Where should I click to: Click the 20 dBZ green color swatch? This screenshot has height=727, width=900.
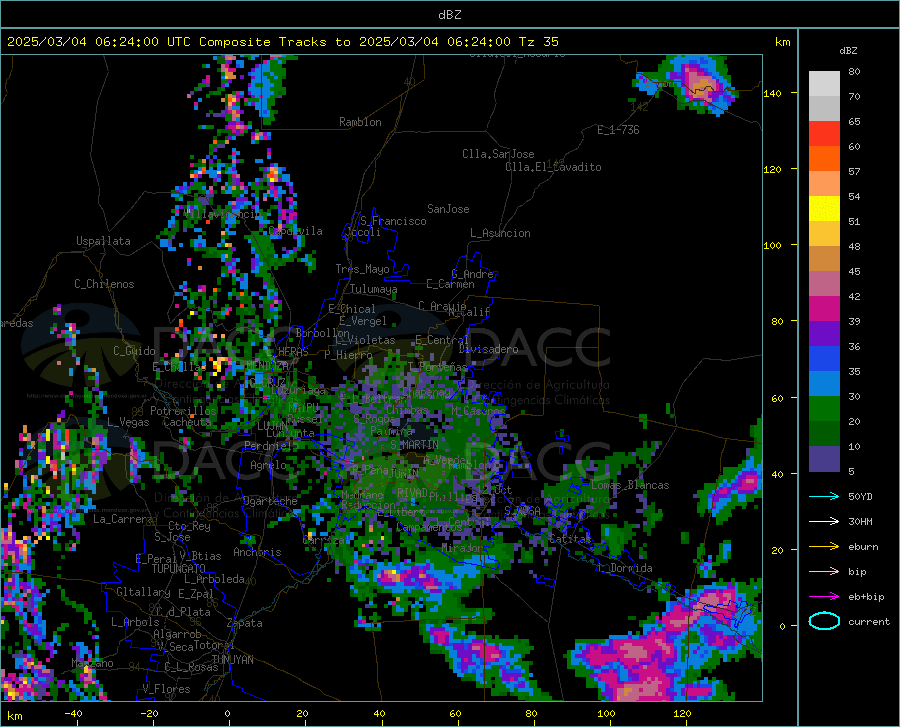[x=824, y=409]
